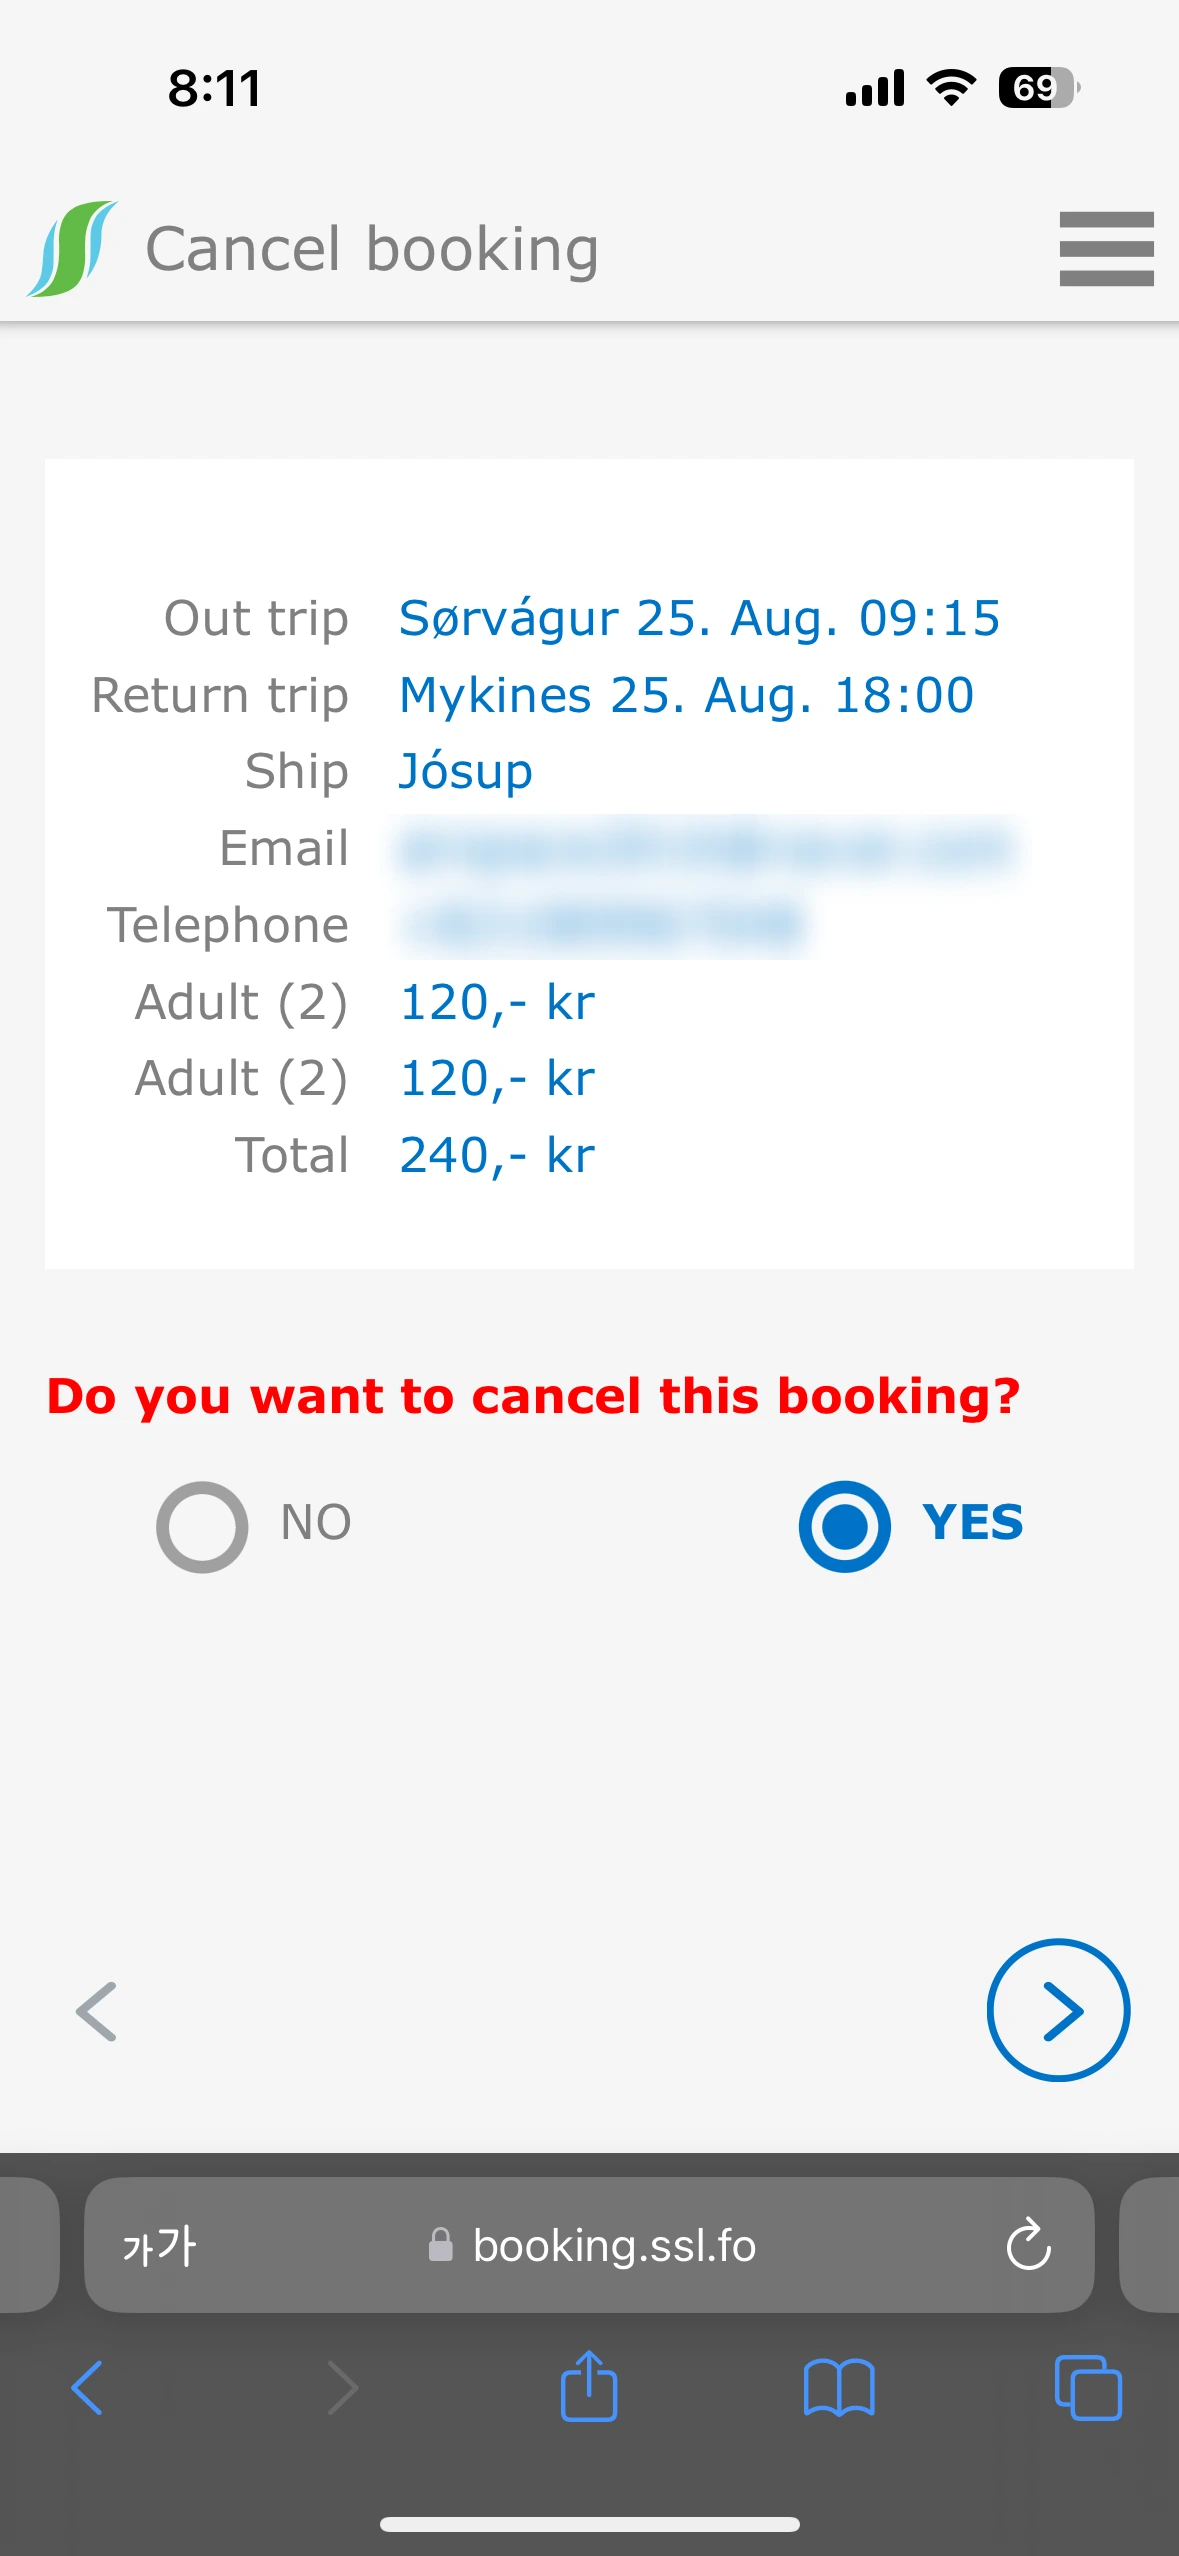Tap Safari's back navigation arrow
Image resolution: width=1179 pixels, height=2556 pixels.
point(87,2388)
